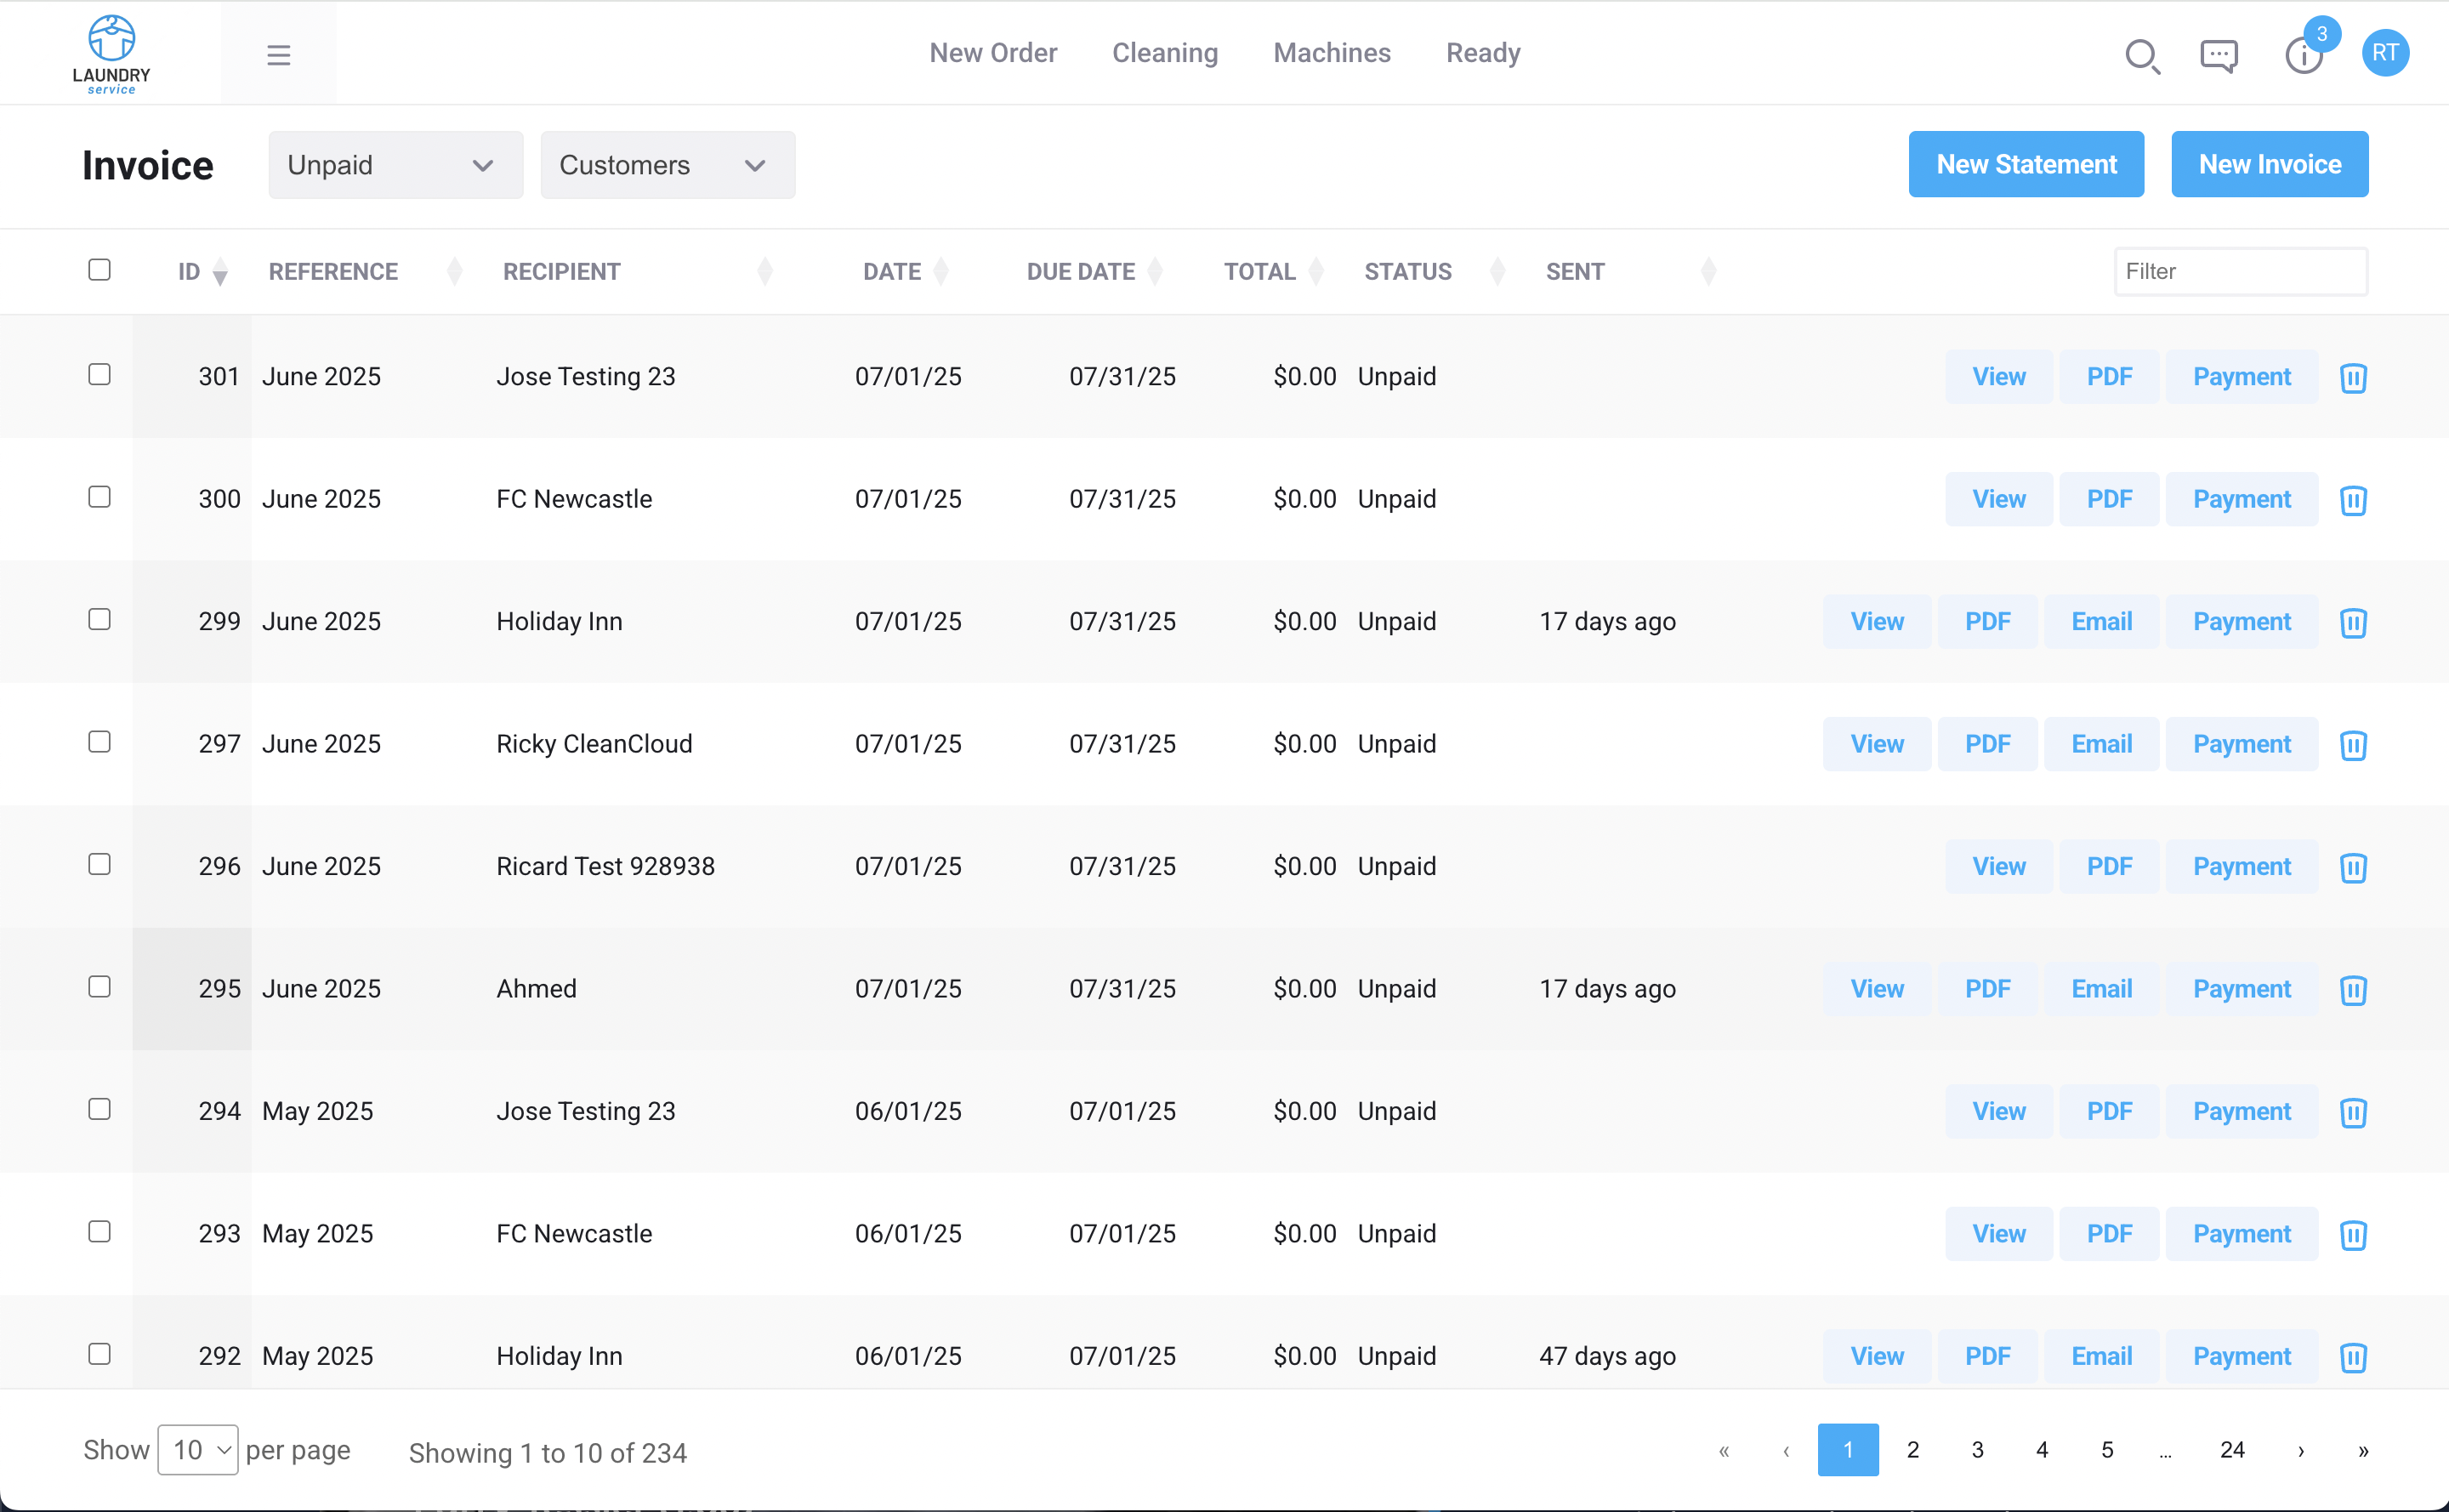Viewport: 2449px width, 1512px height.
Task: Sort the table by the ID column arrow
Action: click(x=221, y=272)
